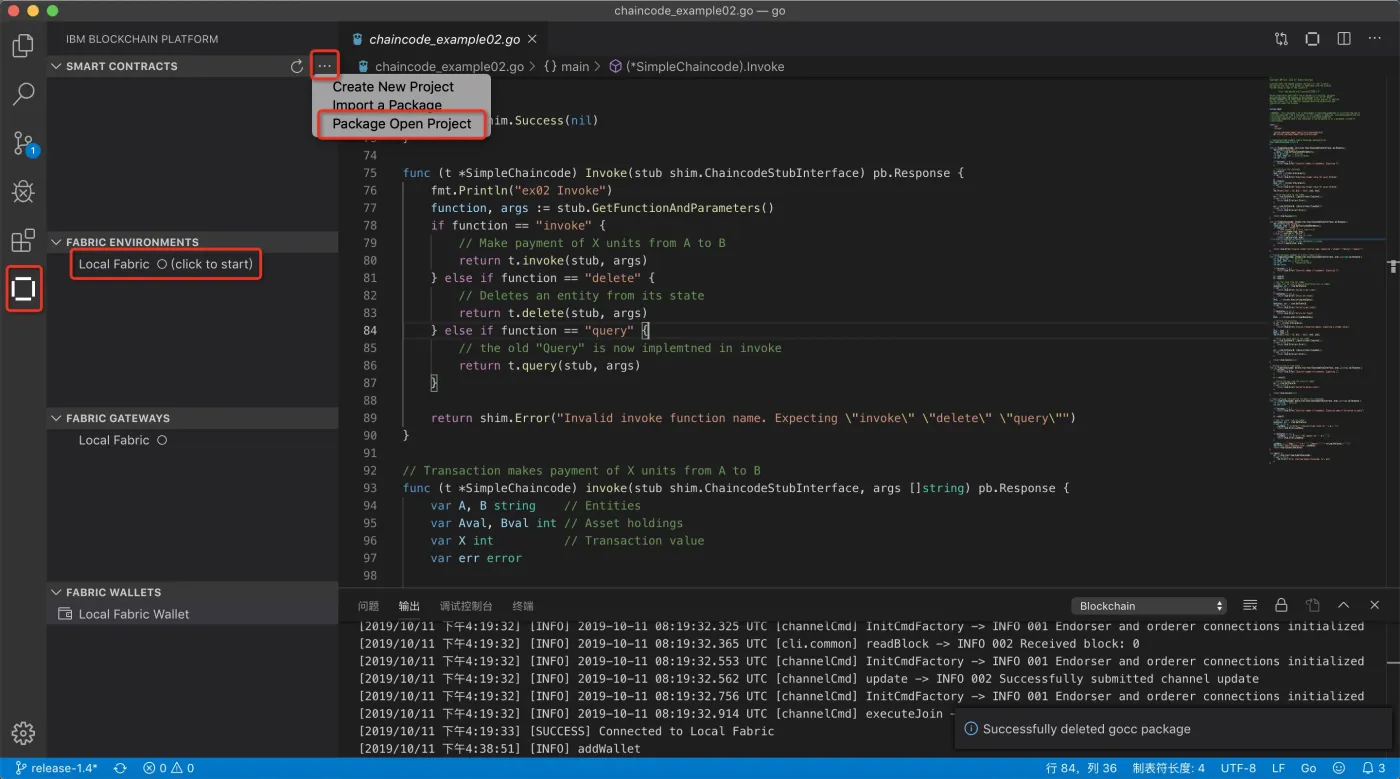Open editor more actions ellipsis
This screenshot has width=1400, height=779.
pyautogui.click(x=1375, y=40)
